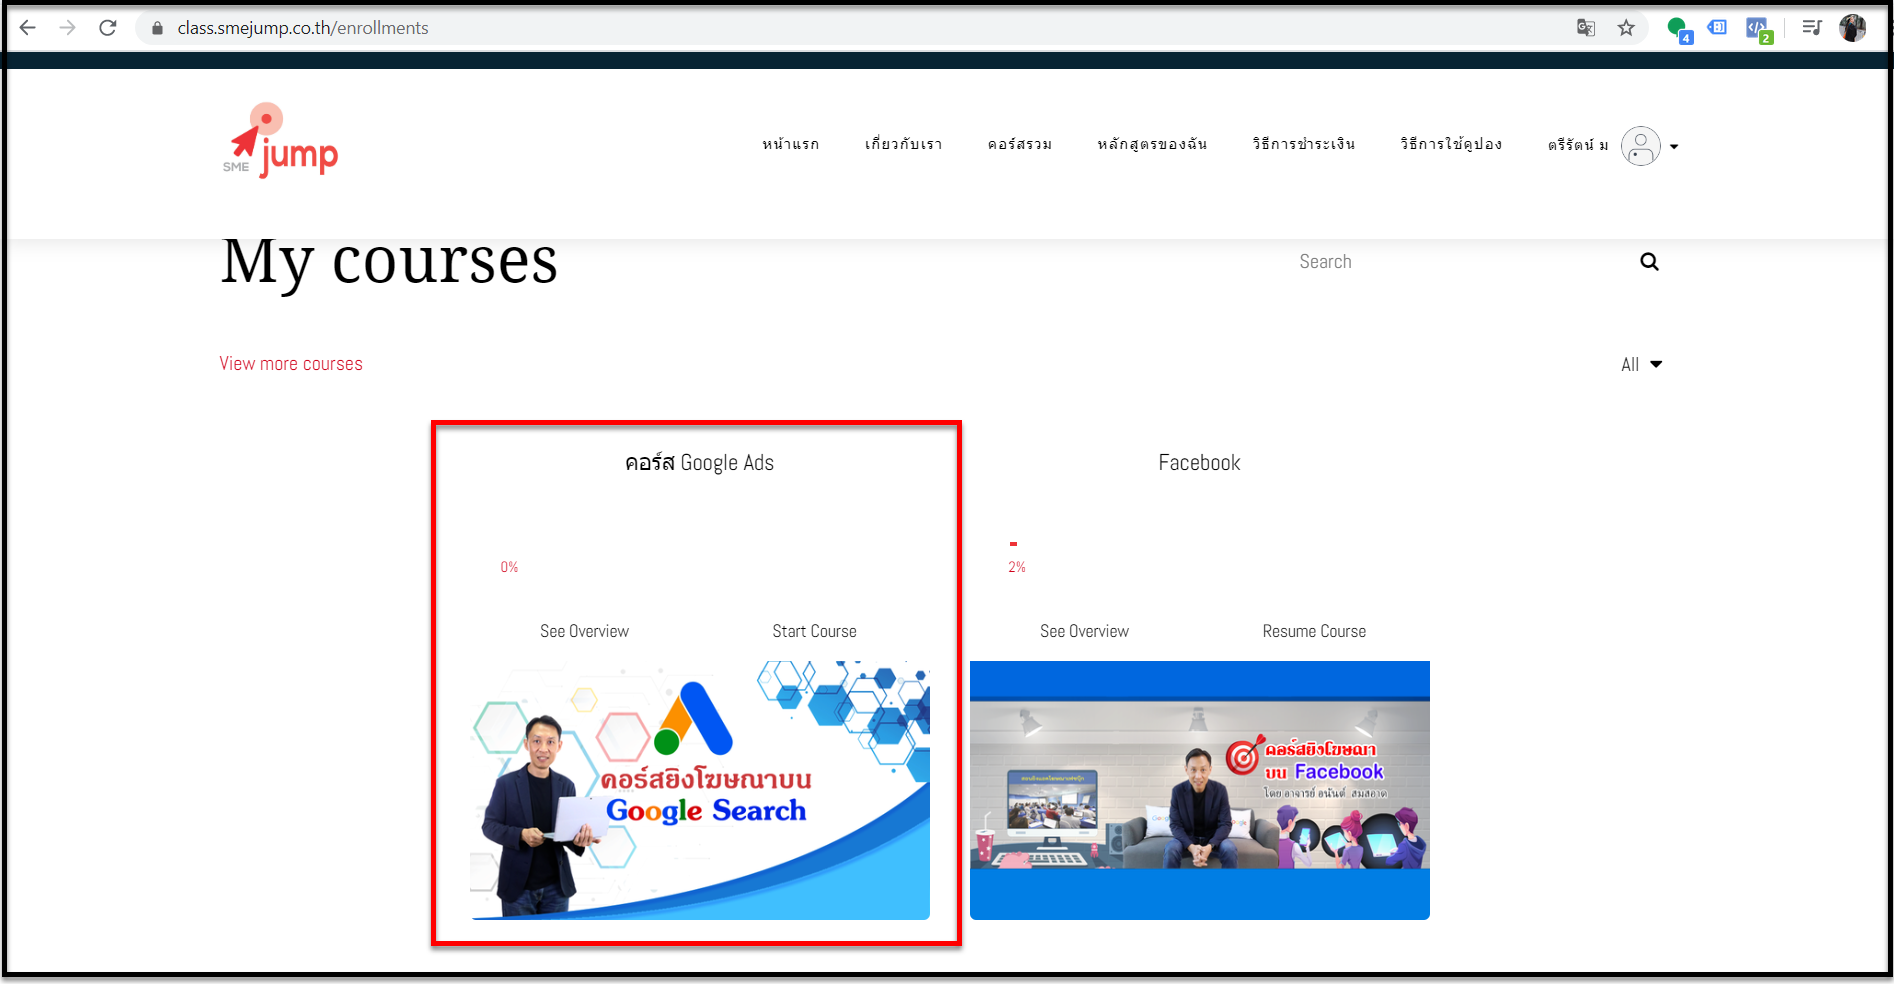Open the All filter dropdown
This screenshot has width=1894, height=984.
pos(1641,365)
